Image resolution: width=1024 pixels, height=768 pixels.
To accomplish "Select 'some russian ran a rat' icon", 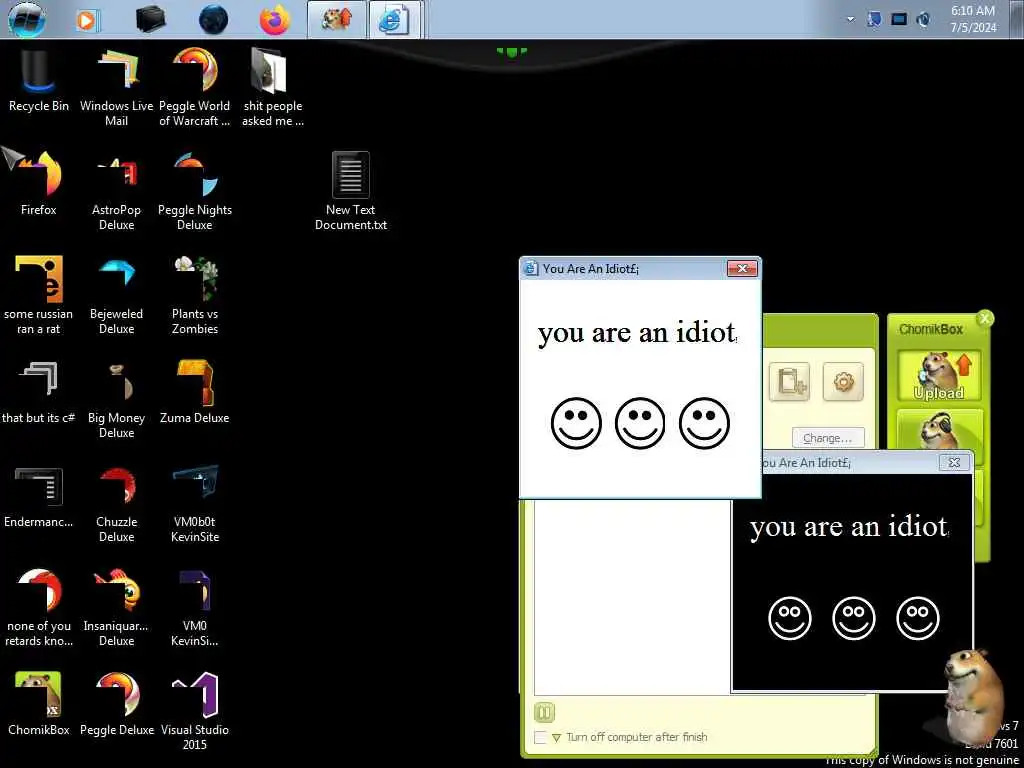I will (39, 295).
